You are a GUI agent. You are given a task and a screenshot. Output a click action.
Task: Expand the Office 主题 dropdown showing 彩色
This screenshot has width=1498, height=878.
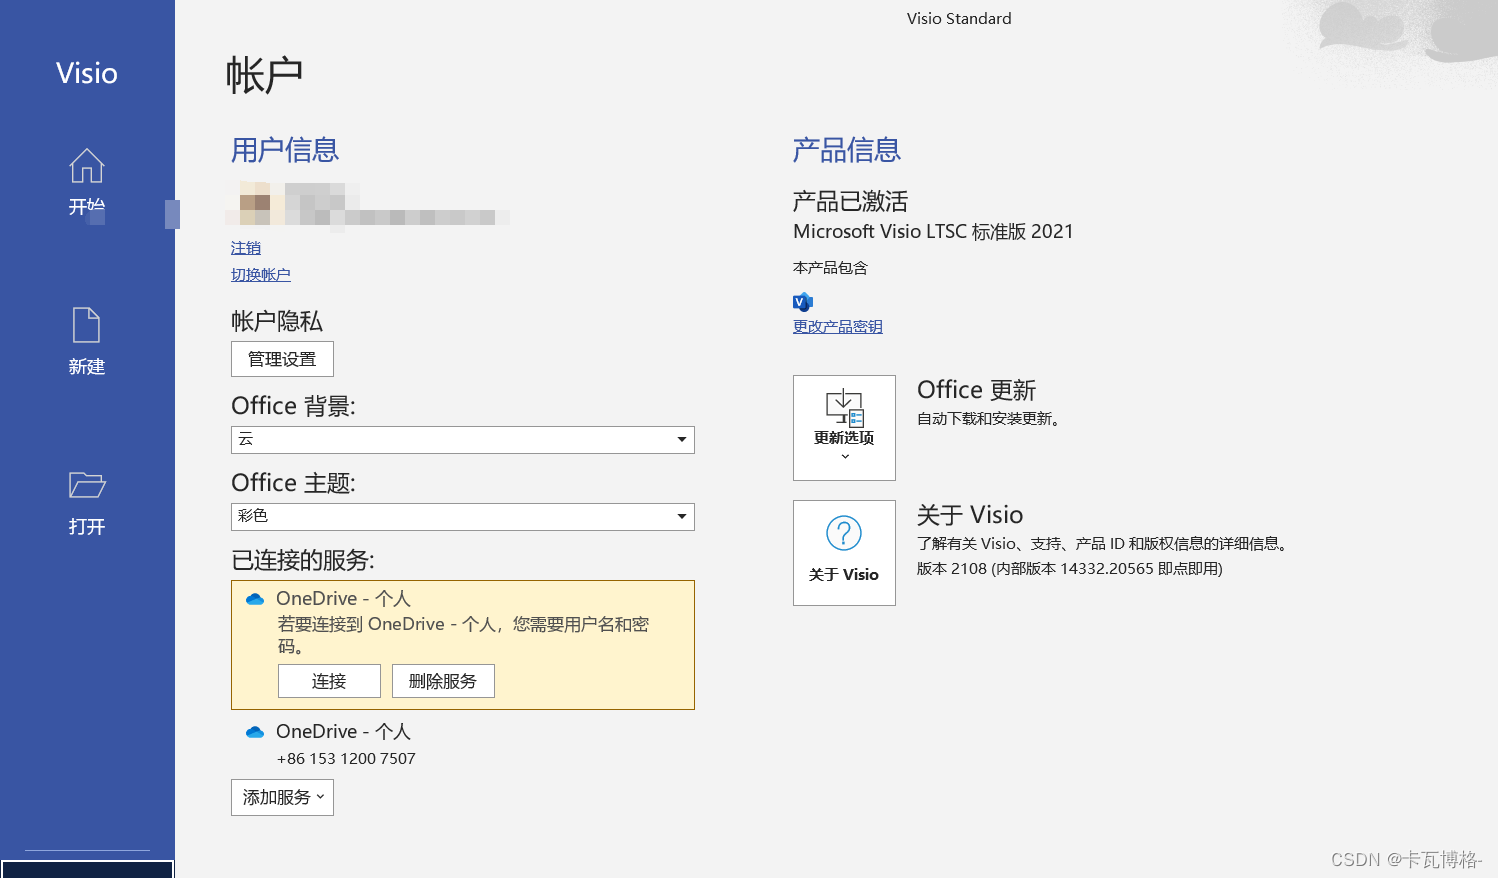pyautogui.click(x=463, y=516)
